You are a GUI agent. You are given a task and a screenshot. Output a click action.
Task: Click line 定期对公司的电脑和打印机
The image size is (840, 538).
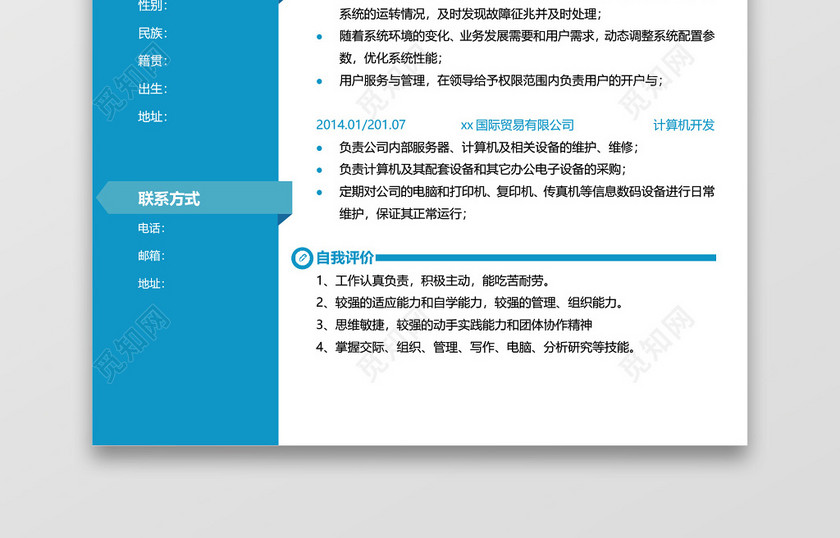pyautogui.click(x=527, y=192)
